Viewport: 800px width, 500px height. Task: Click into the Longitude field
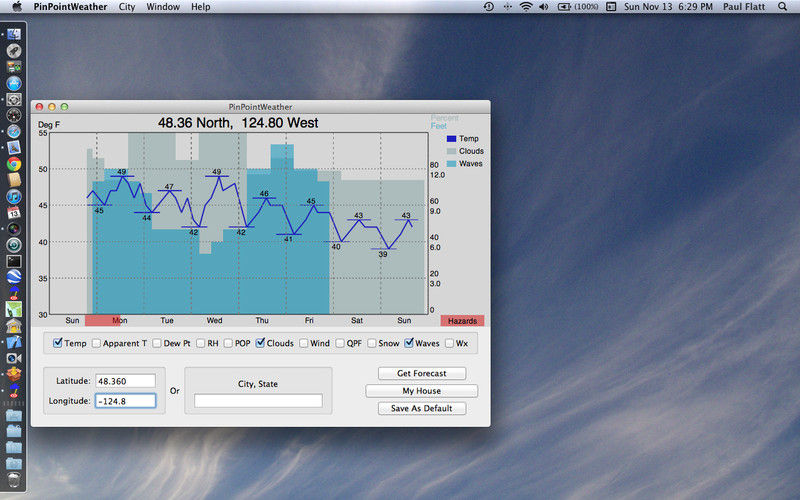pyautogui.click(x=126, y=401)
